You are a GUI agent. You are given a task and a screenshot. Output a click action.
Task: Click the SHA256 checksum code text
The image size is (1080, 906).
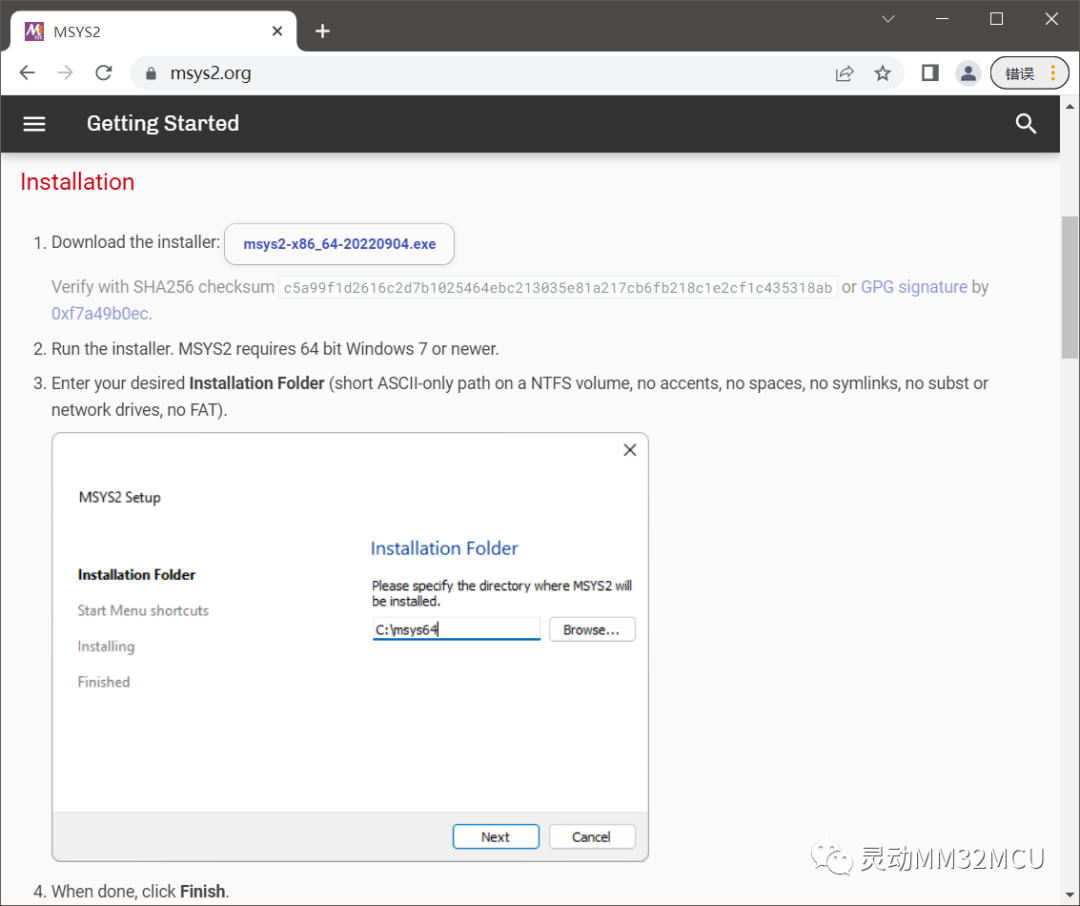pos(557,288)
